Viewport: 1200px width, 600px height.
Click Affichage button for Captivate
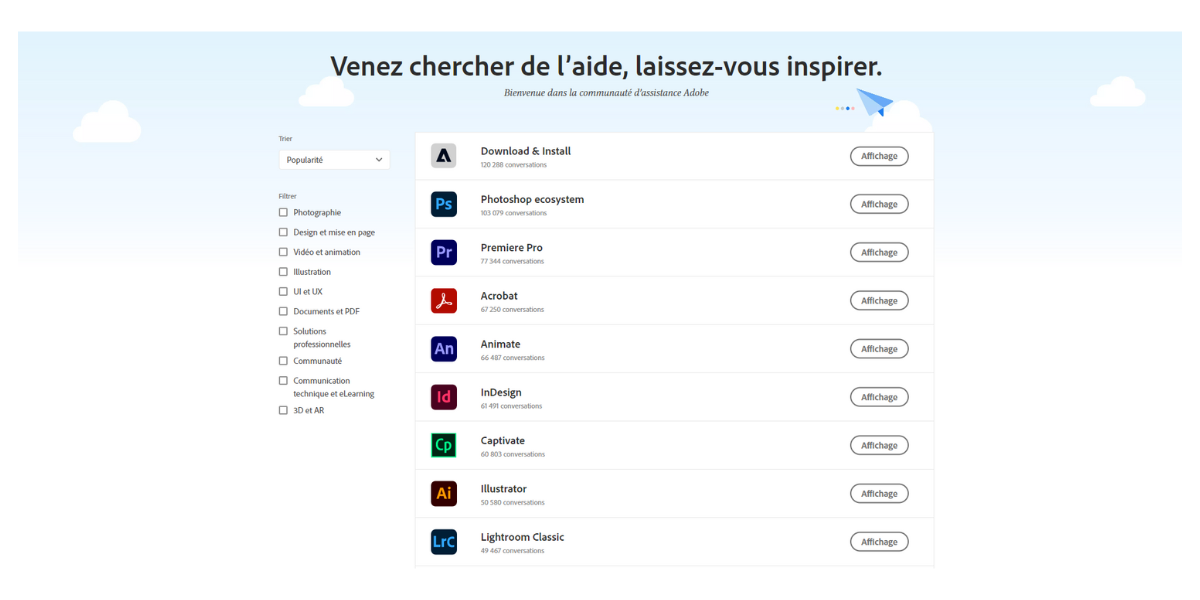click(879, 445)
